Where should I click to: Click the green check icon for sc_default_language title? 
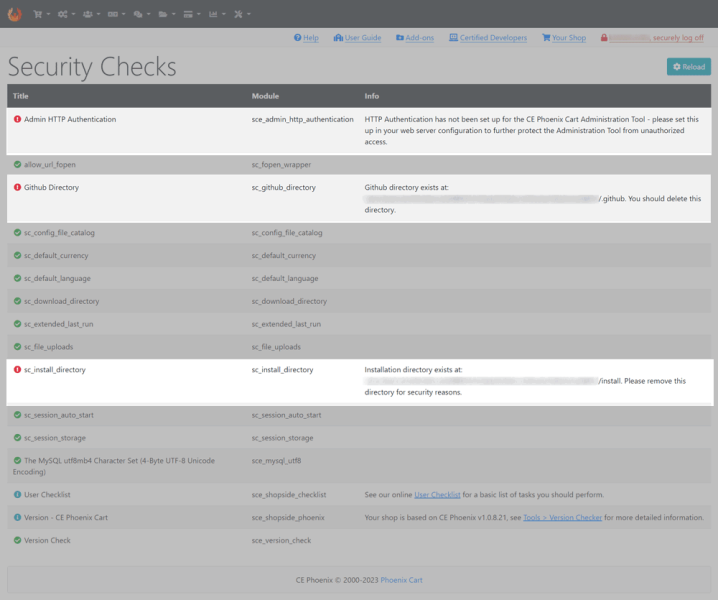pyautogui.click(x=17, y=278)
